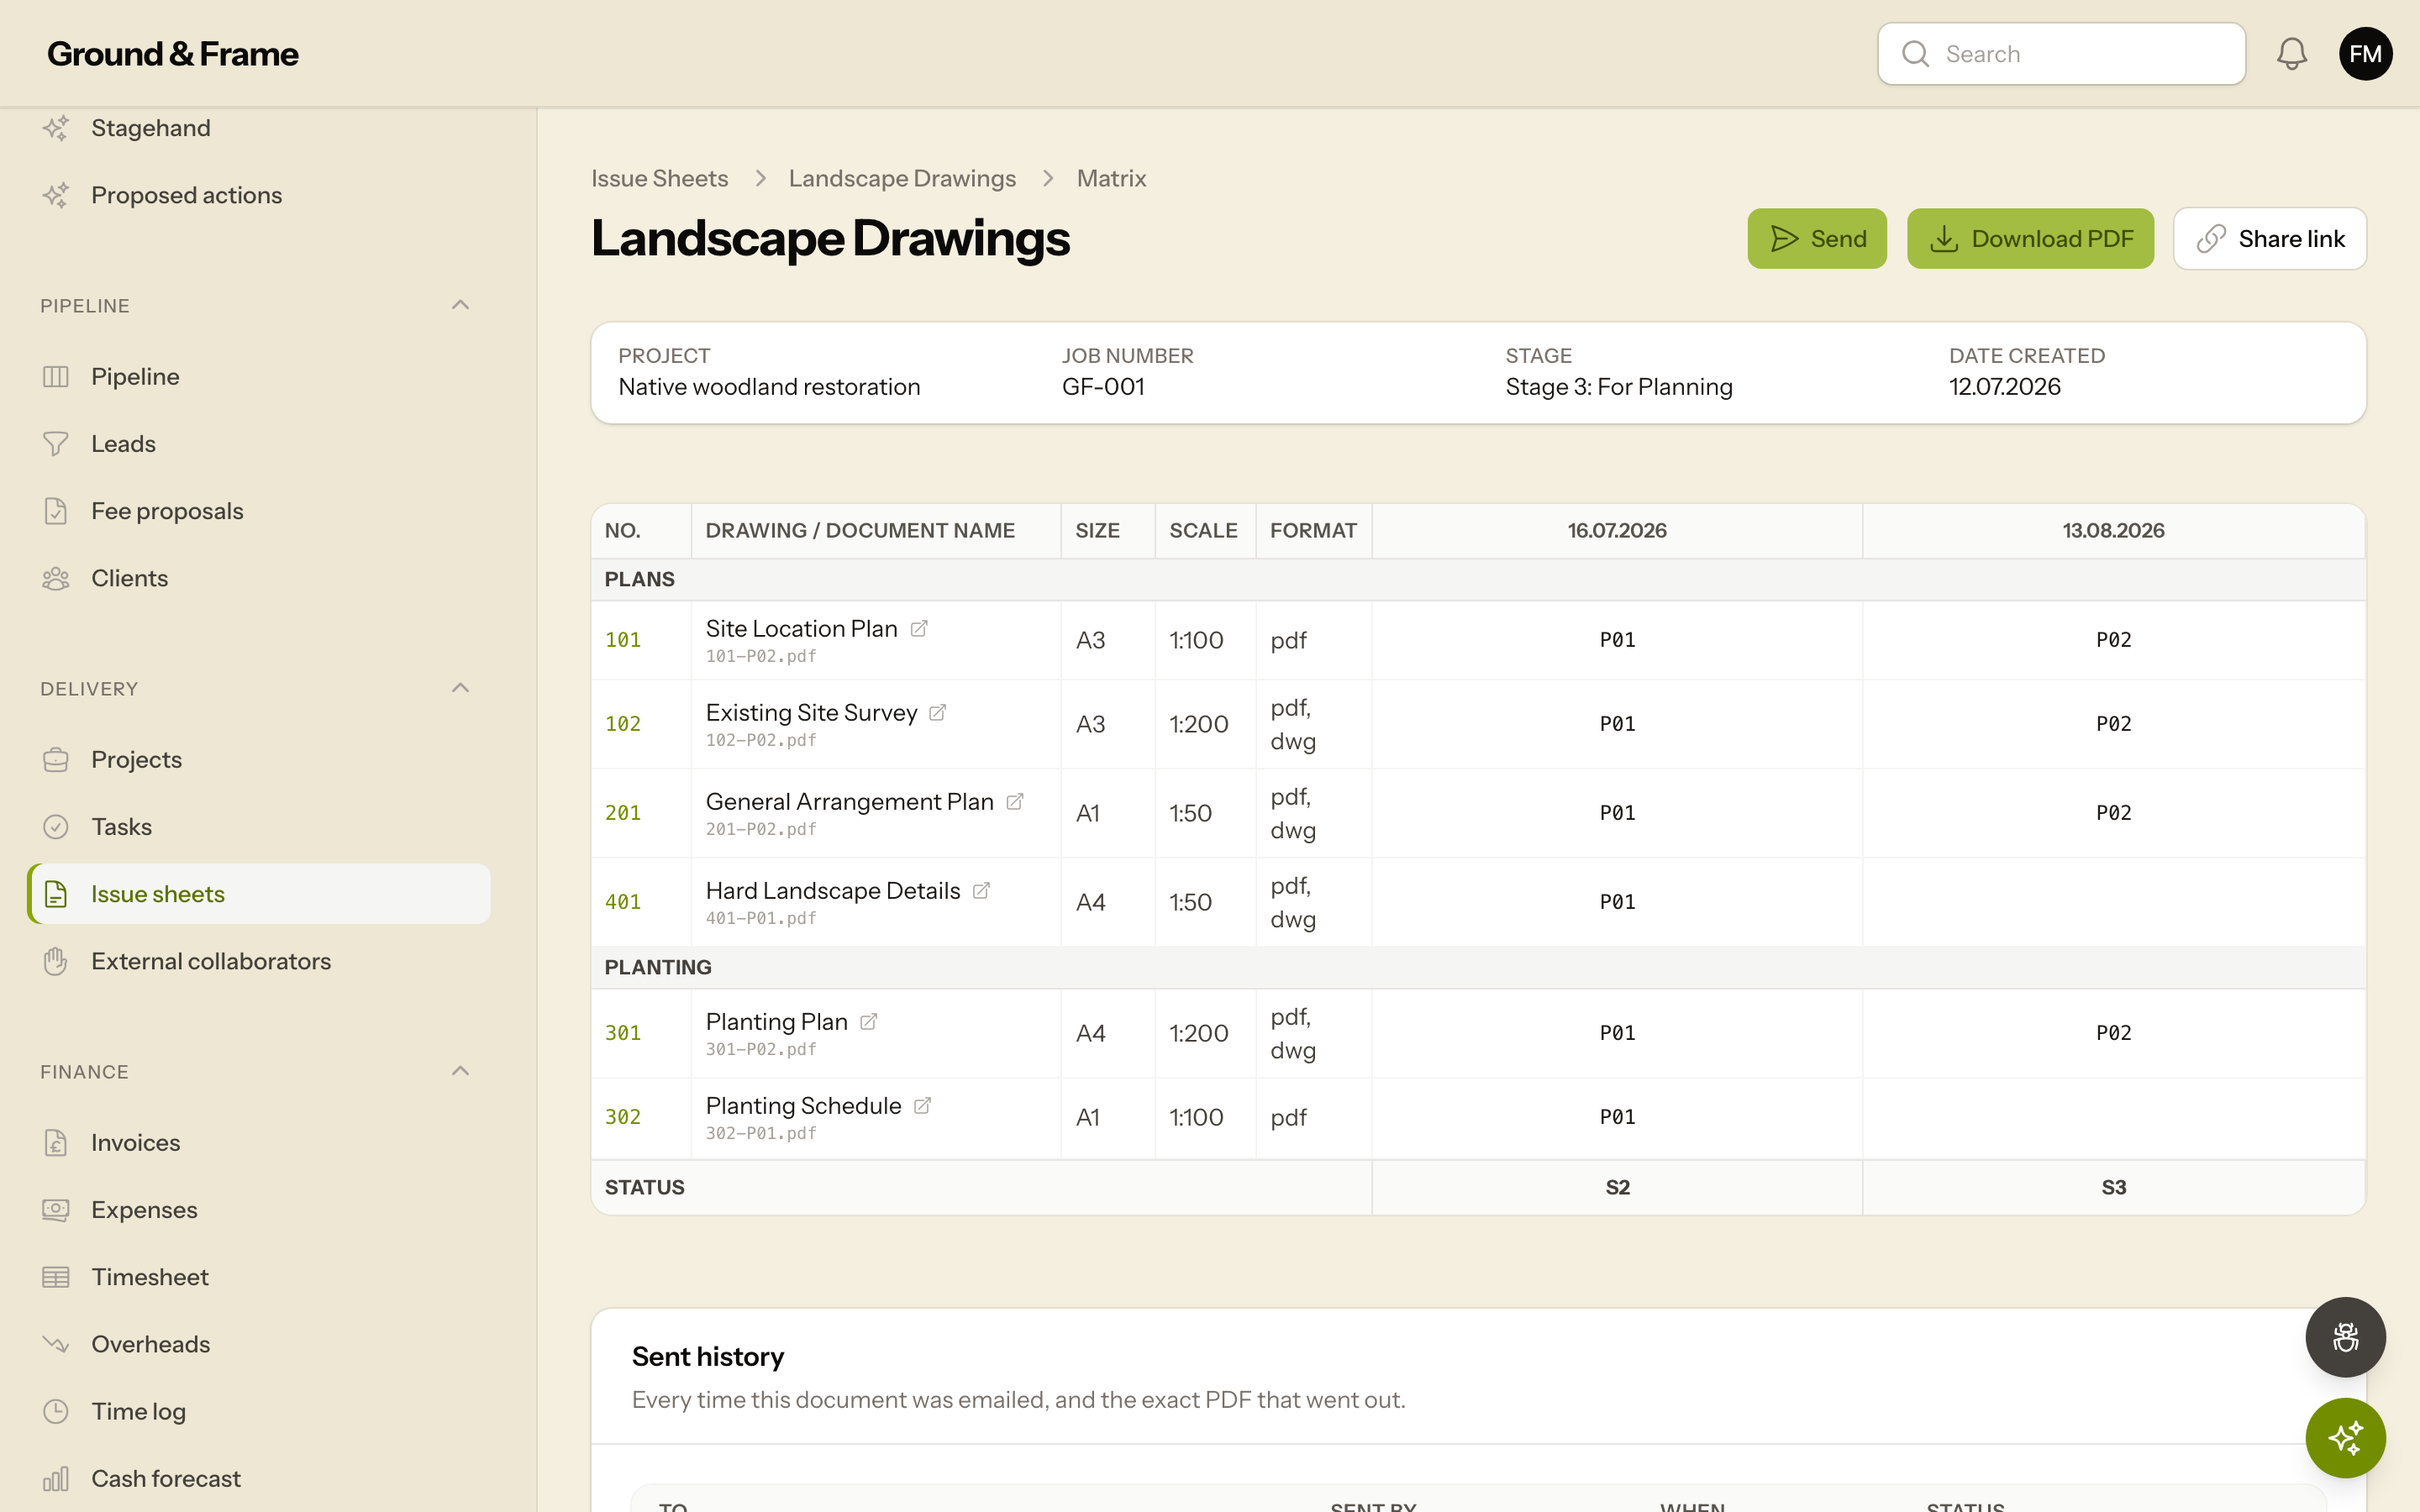Click the Stagehand sparkle icon
Viewport: 2420px width, 1512px height.
pos(56,128)
